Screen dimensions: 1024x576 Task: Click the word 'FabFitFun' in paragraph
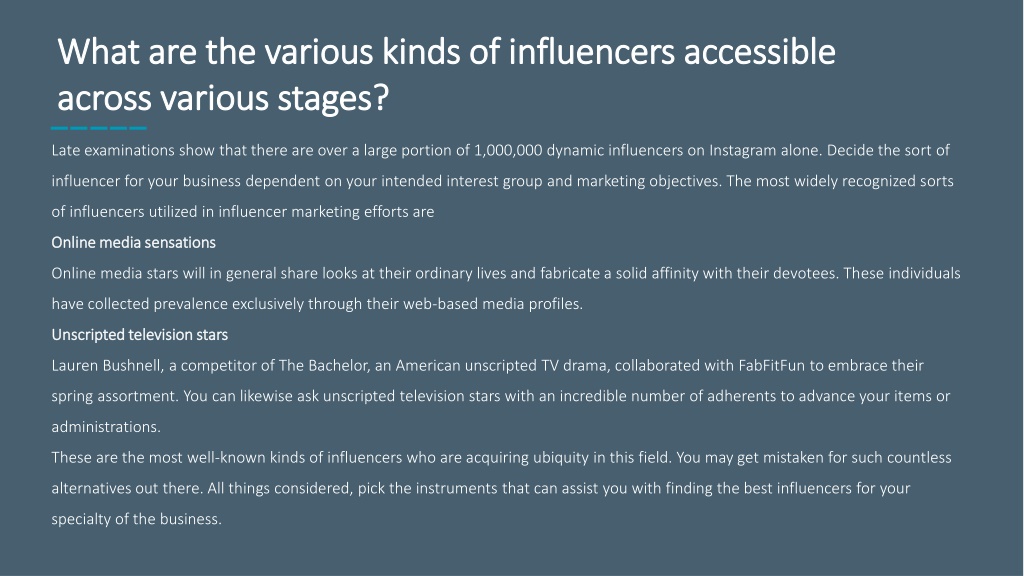click(771, 365)
